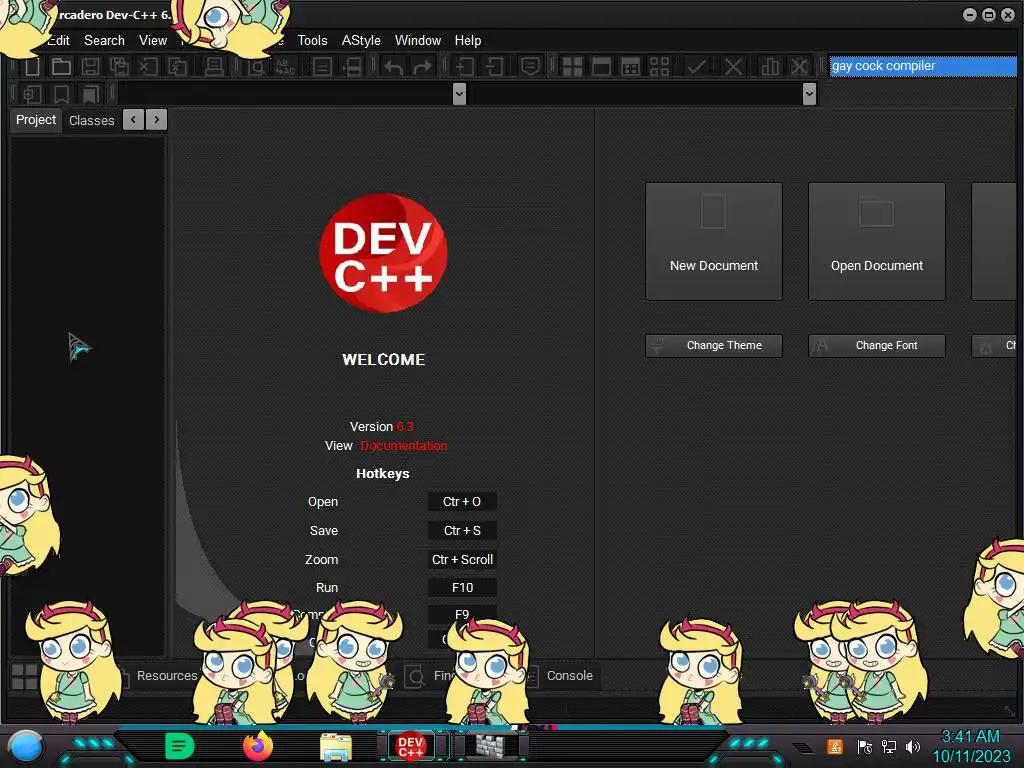The height and width of the screenshot is (768, 1024).
Task: Switch to the Classes tab
Action: click(91, 121)
